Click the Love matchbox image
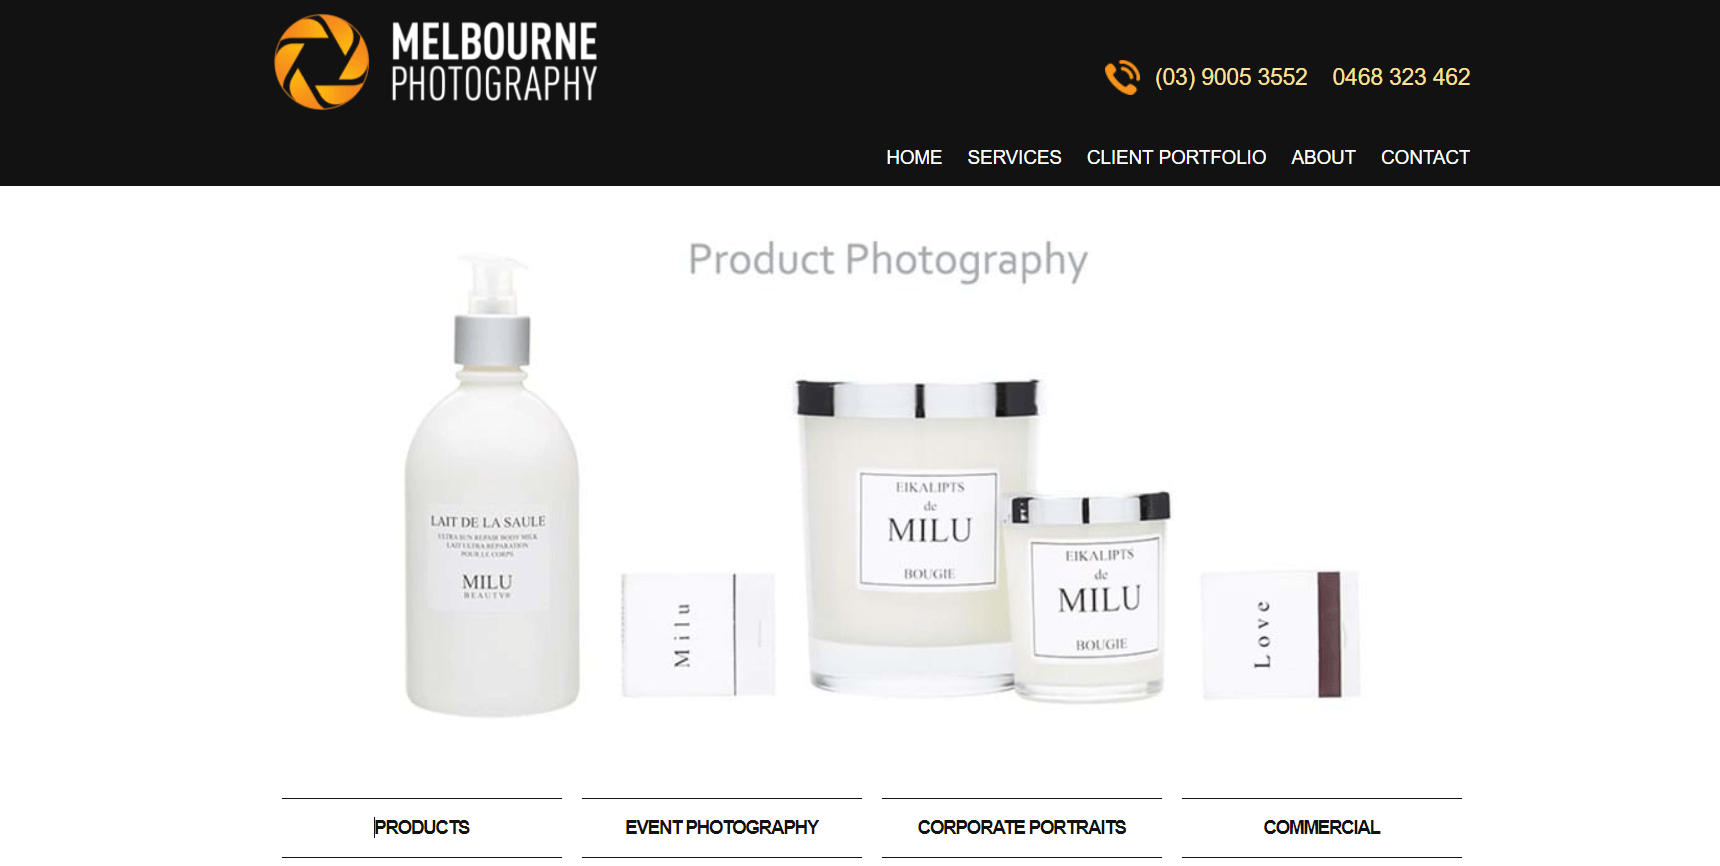 click(1280, 635)
